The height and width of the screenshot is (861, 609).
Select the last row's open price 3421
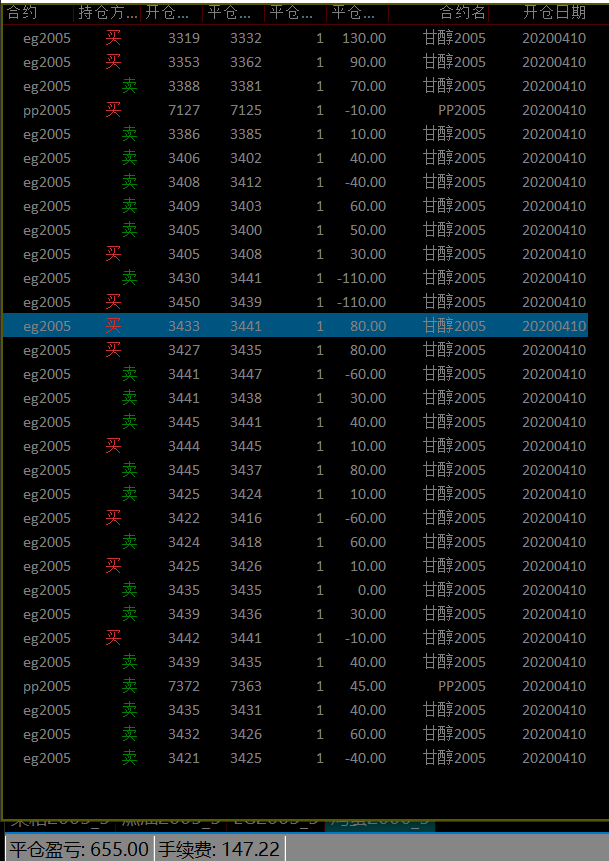pyautogui.click(x=184, y=758)
